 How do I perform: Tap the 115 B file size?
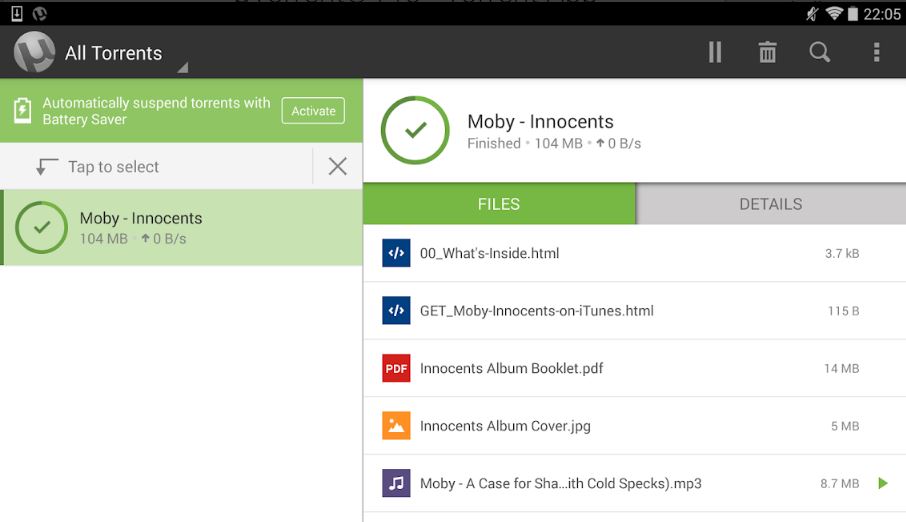click(843, 311)
